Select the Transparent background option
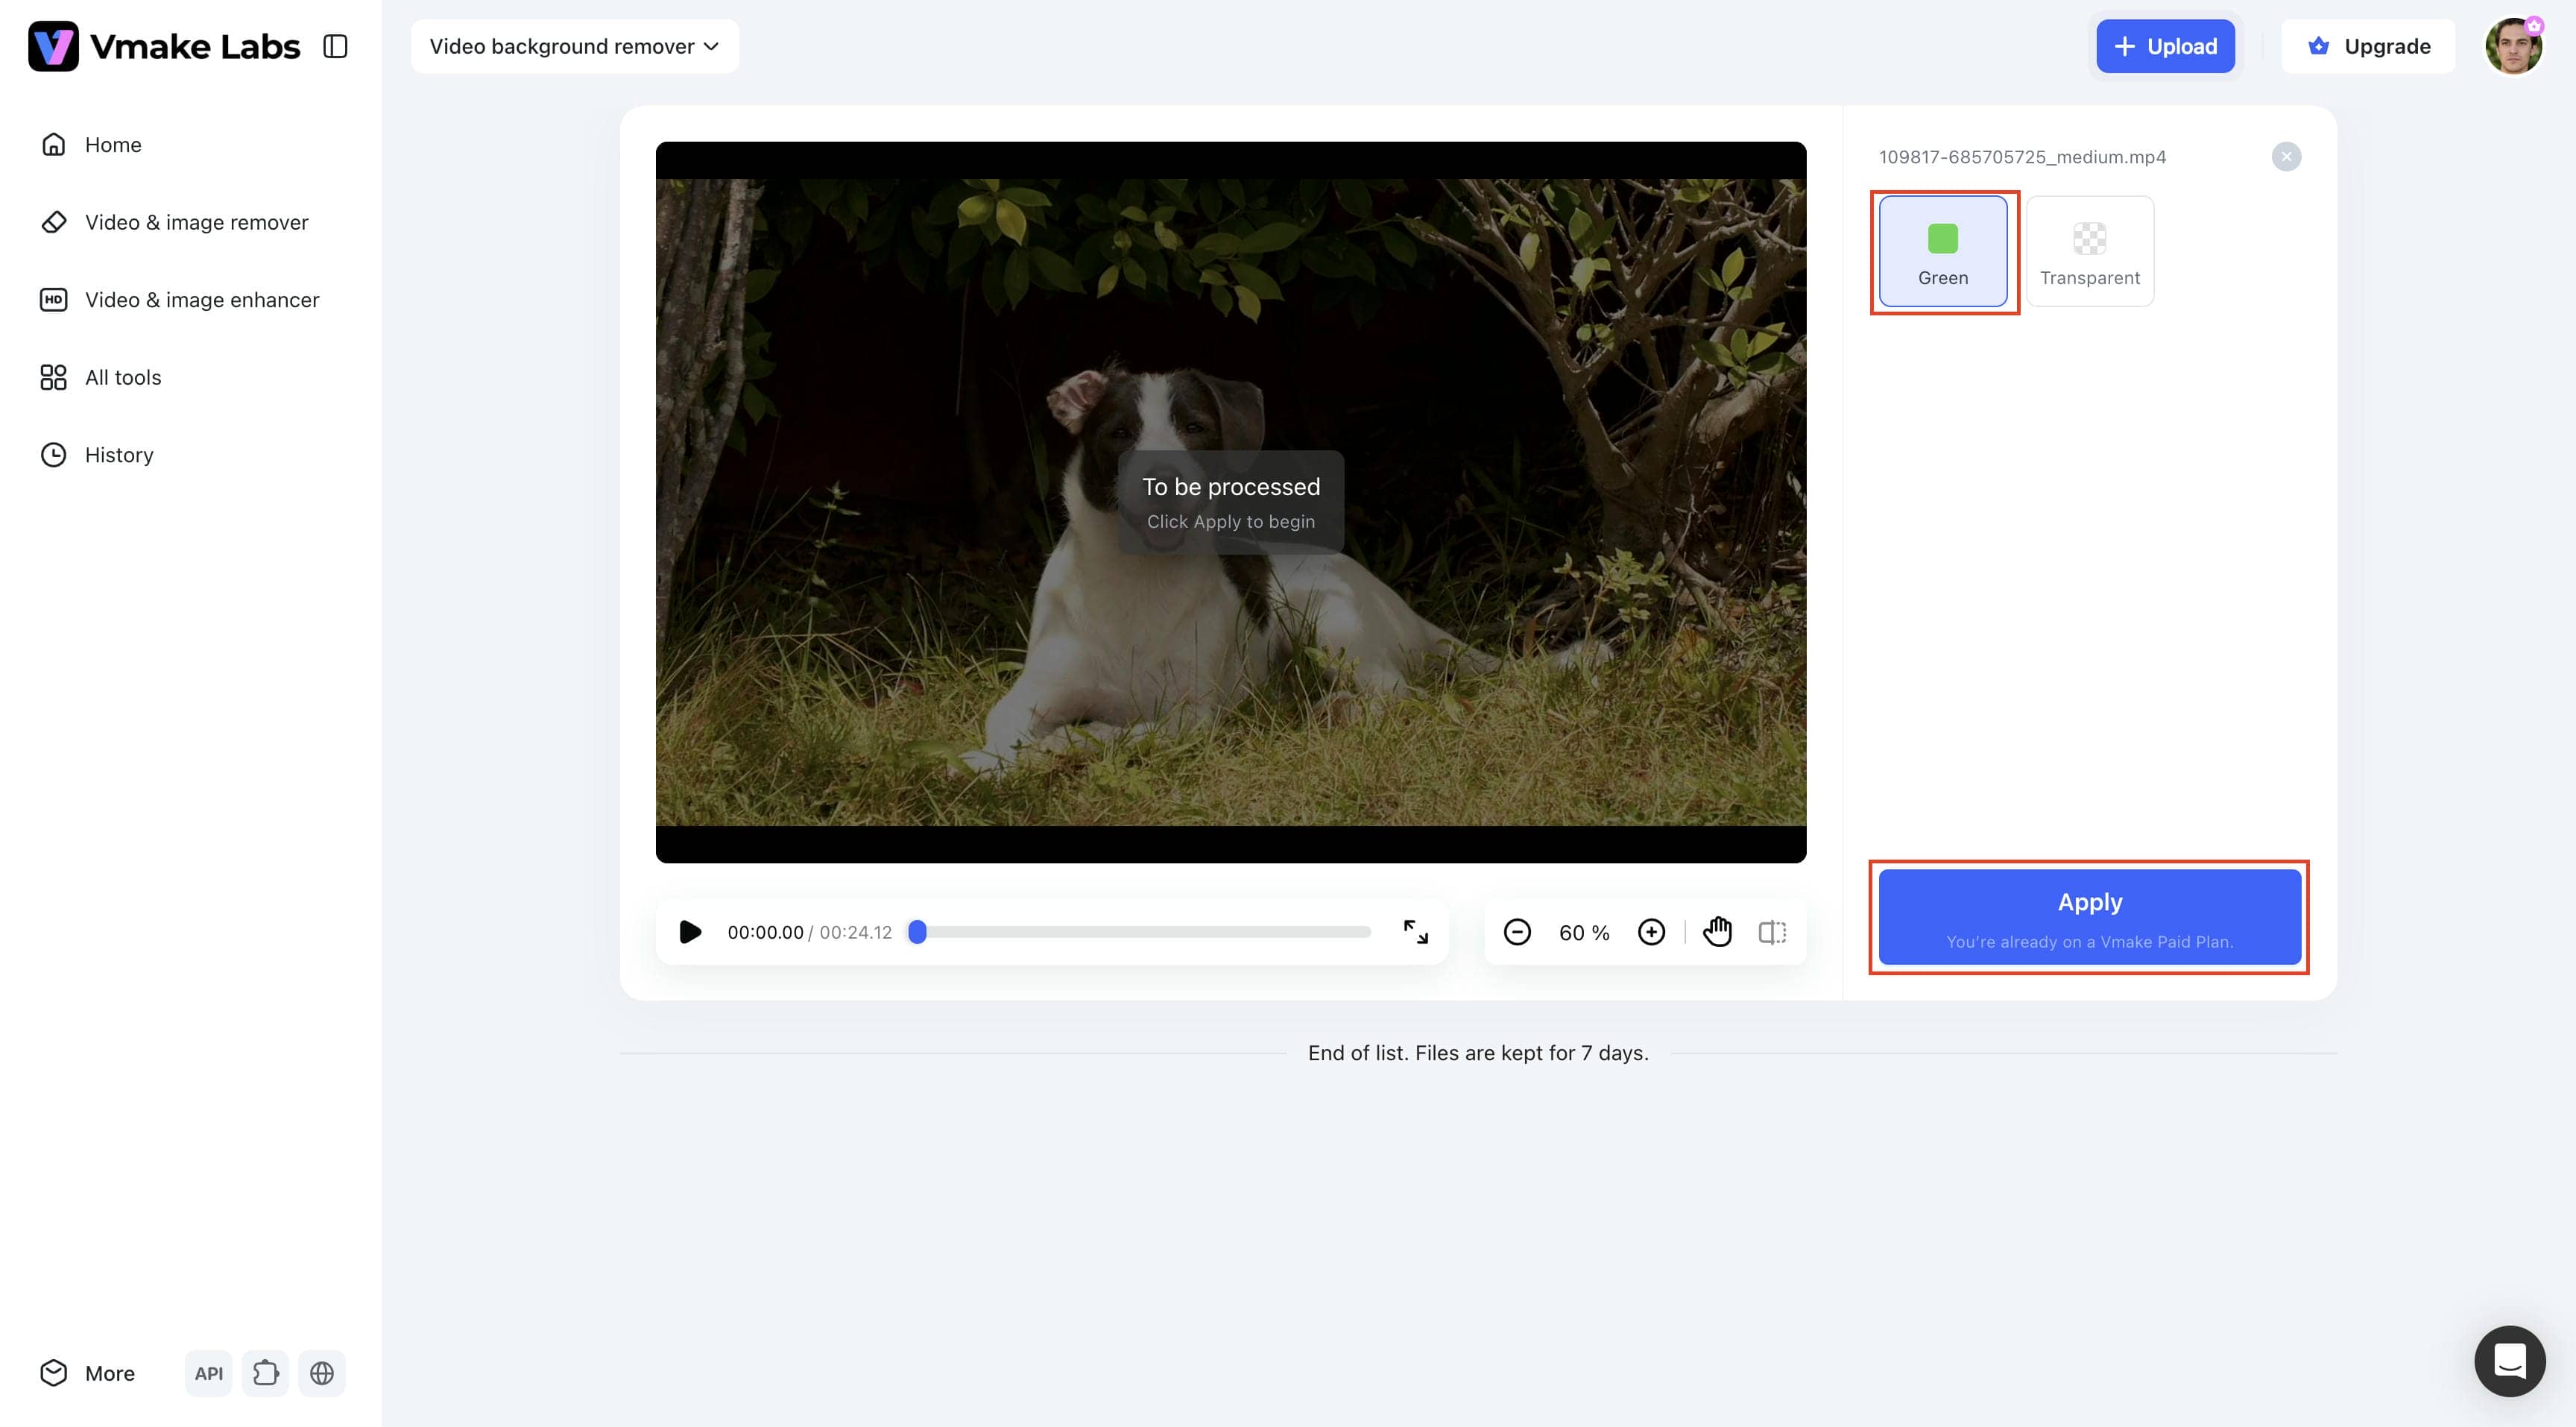The width and height of the screenshot is (2576, 1427). pos(2090,251)
